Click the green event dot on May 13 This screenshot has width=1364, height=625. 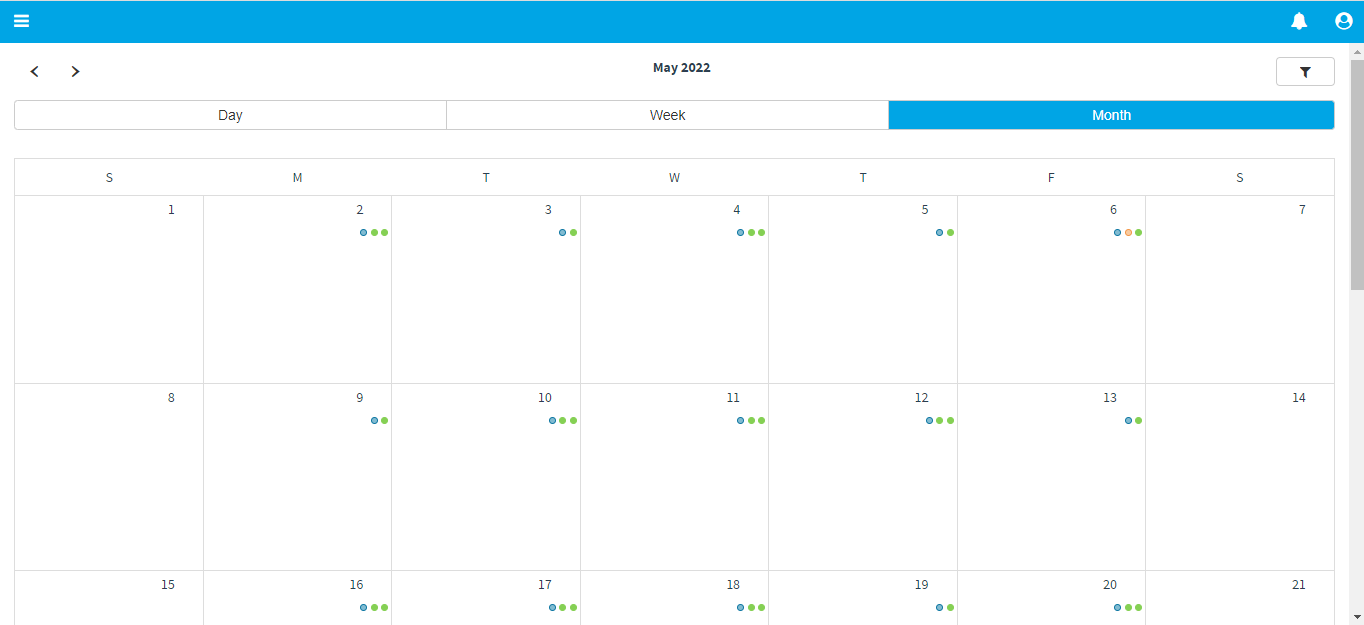tap(1139, 421)
